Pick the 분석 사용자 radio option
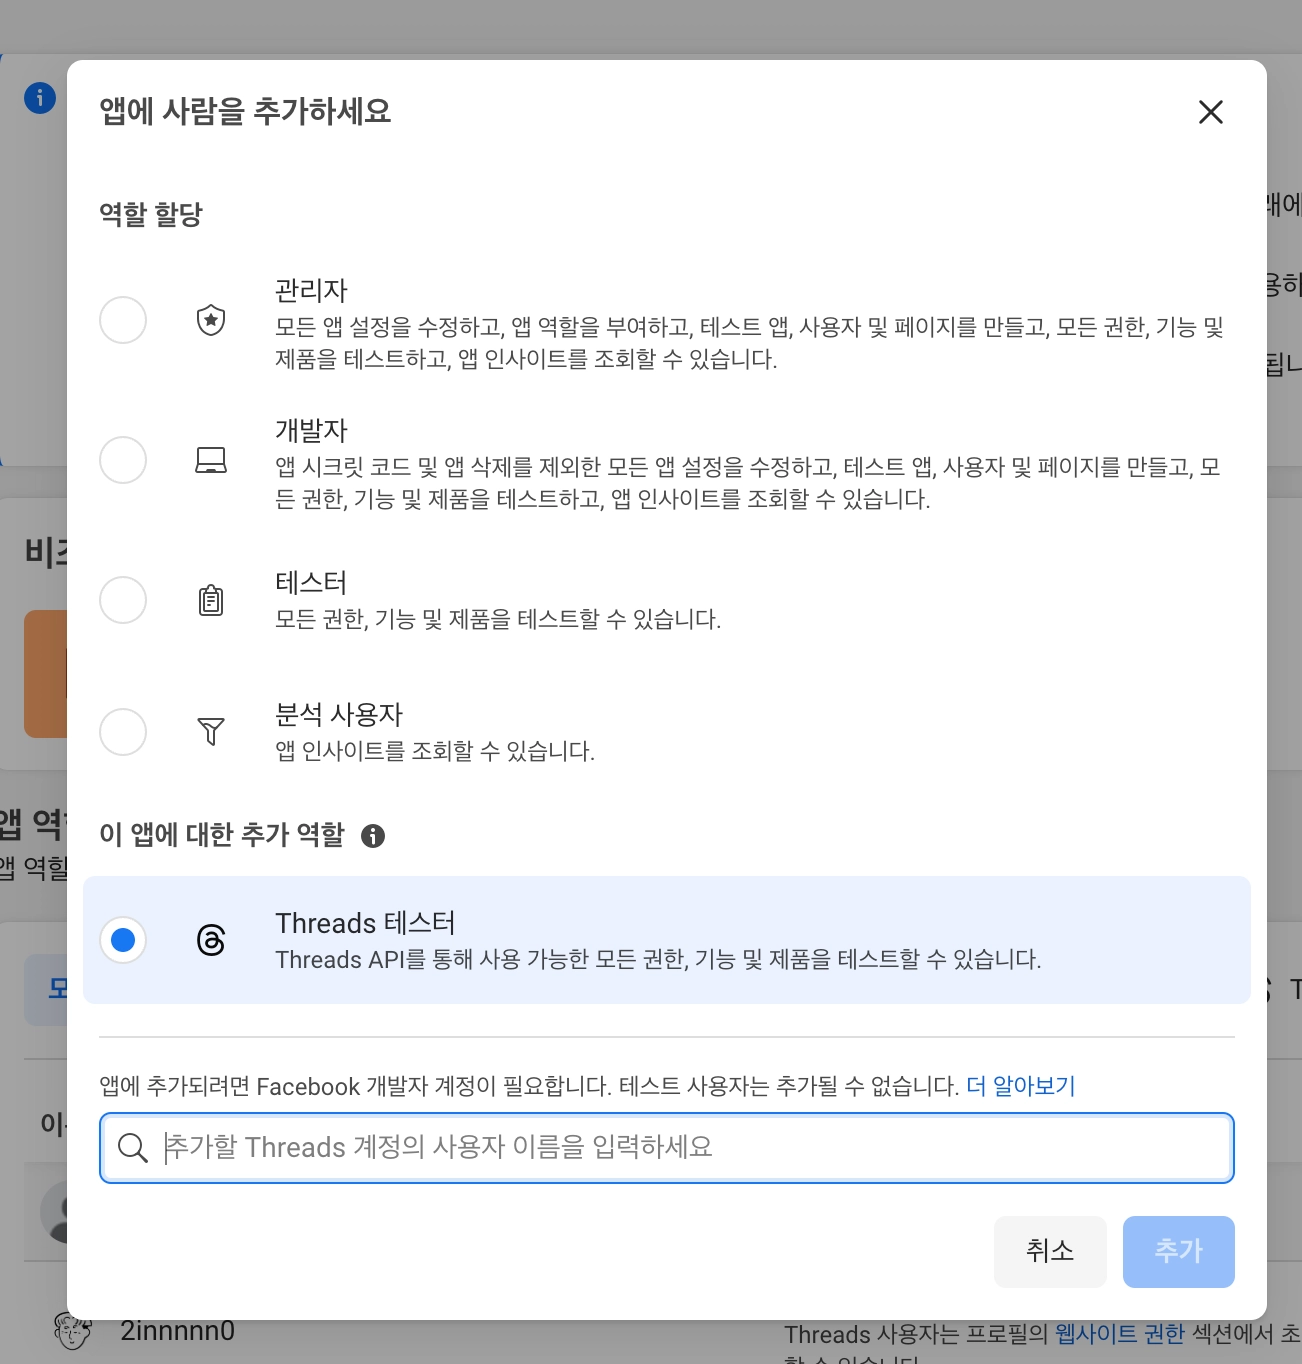Viewport: 1302px width, 1364px height. (123, 732)
